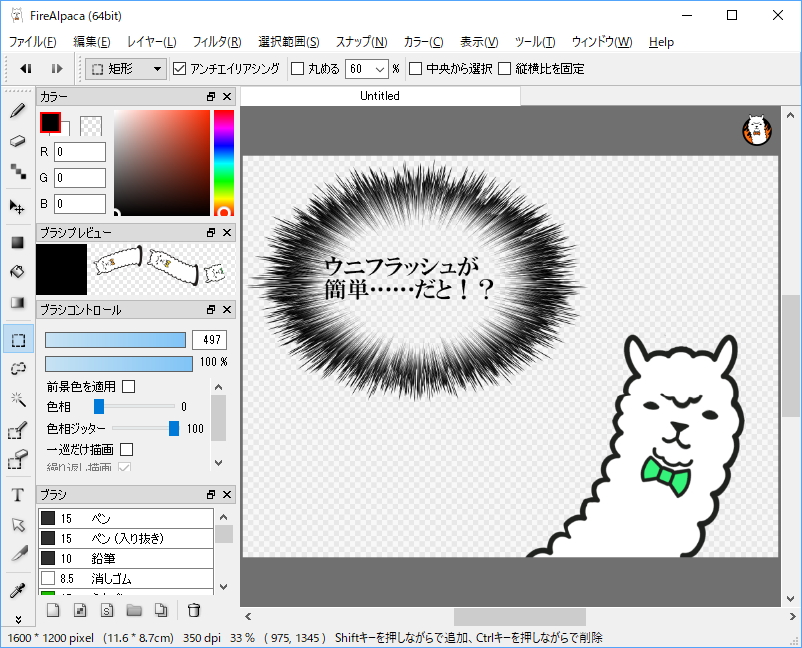Screen dimensions: 802x648
Task: Click the brush list scroll down arrow
Action: click(224, 587)
